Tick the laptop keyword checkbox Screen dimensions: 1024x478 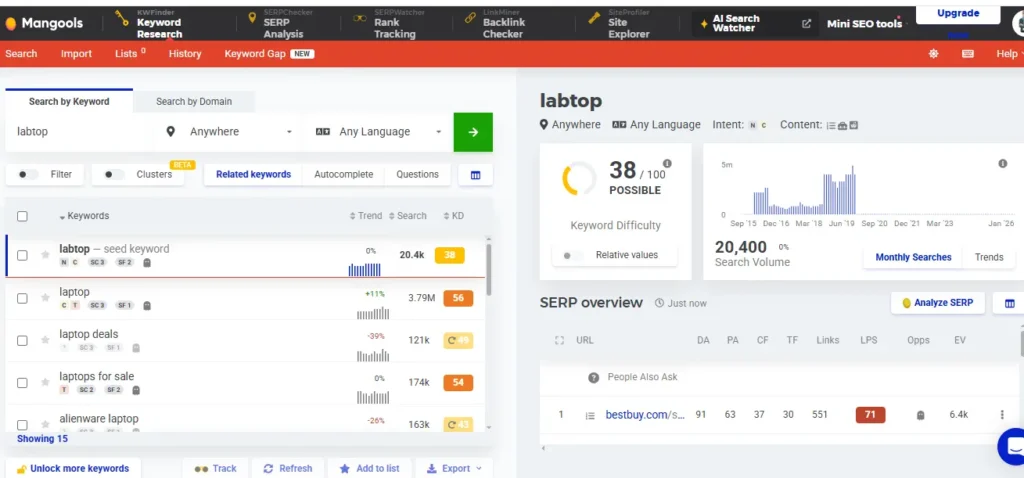tap(22, 298)
